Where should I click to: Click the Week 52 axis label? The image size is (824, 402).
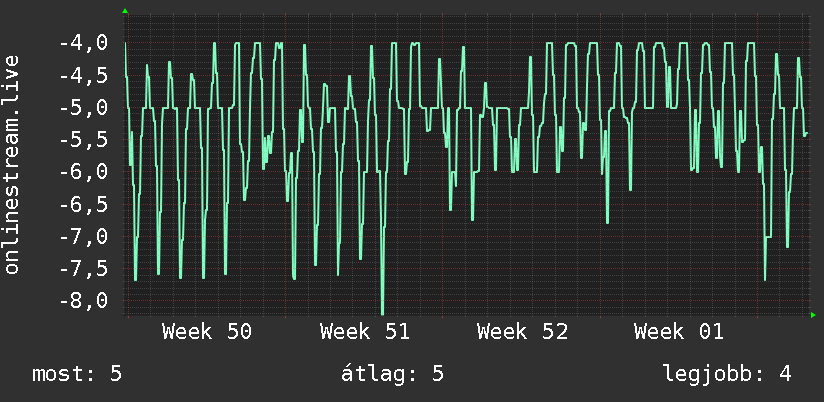[522, 332]
